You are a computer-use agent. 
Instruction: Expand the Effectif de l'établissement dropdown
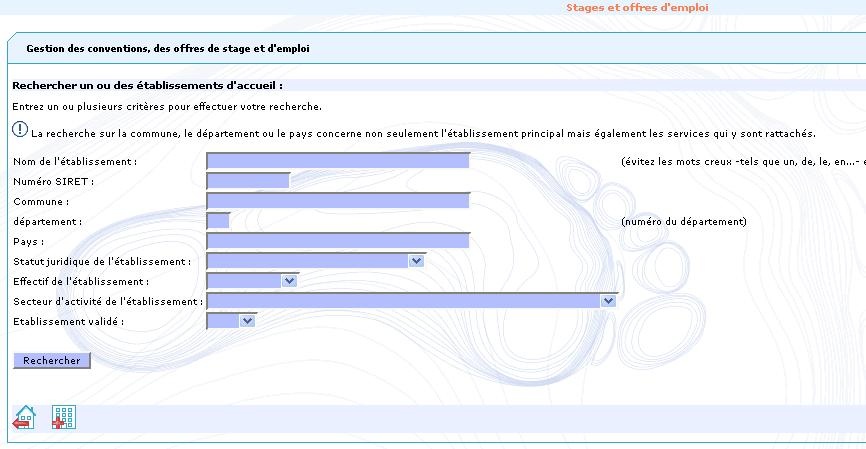pos(290,280)
